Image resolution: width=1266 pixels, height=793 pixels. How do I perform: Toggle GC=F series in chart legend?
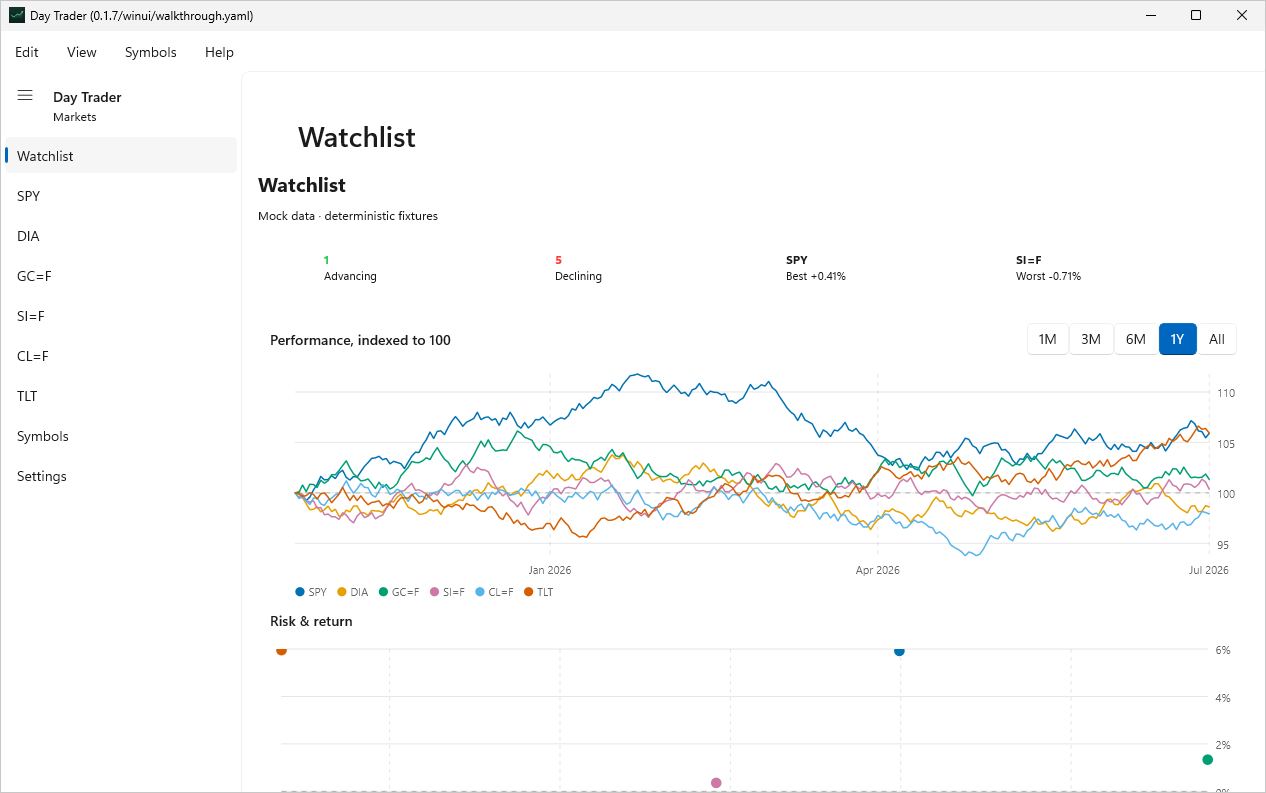[x=399, y=592]
